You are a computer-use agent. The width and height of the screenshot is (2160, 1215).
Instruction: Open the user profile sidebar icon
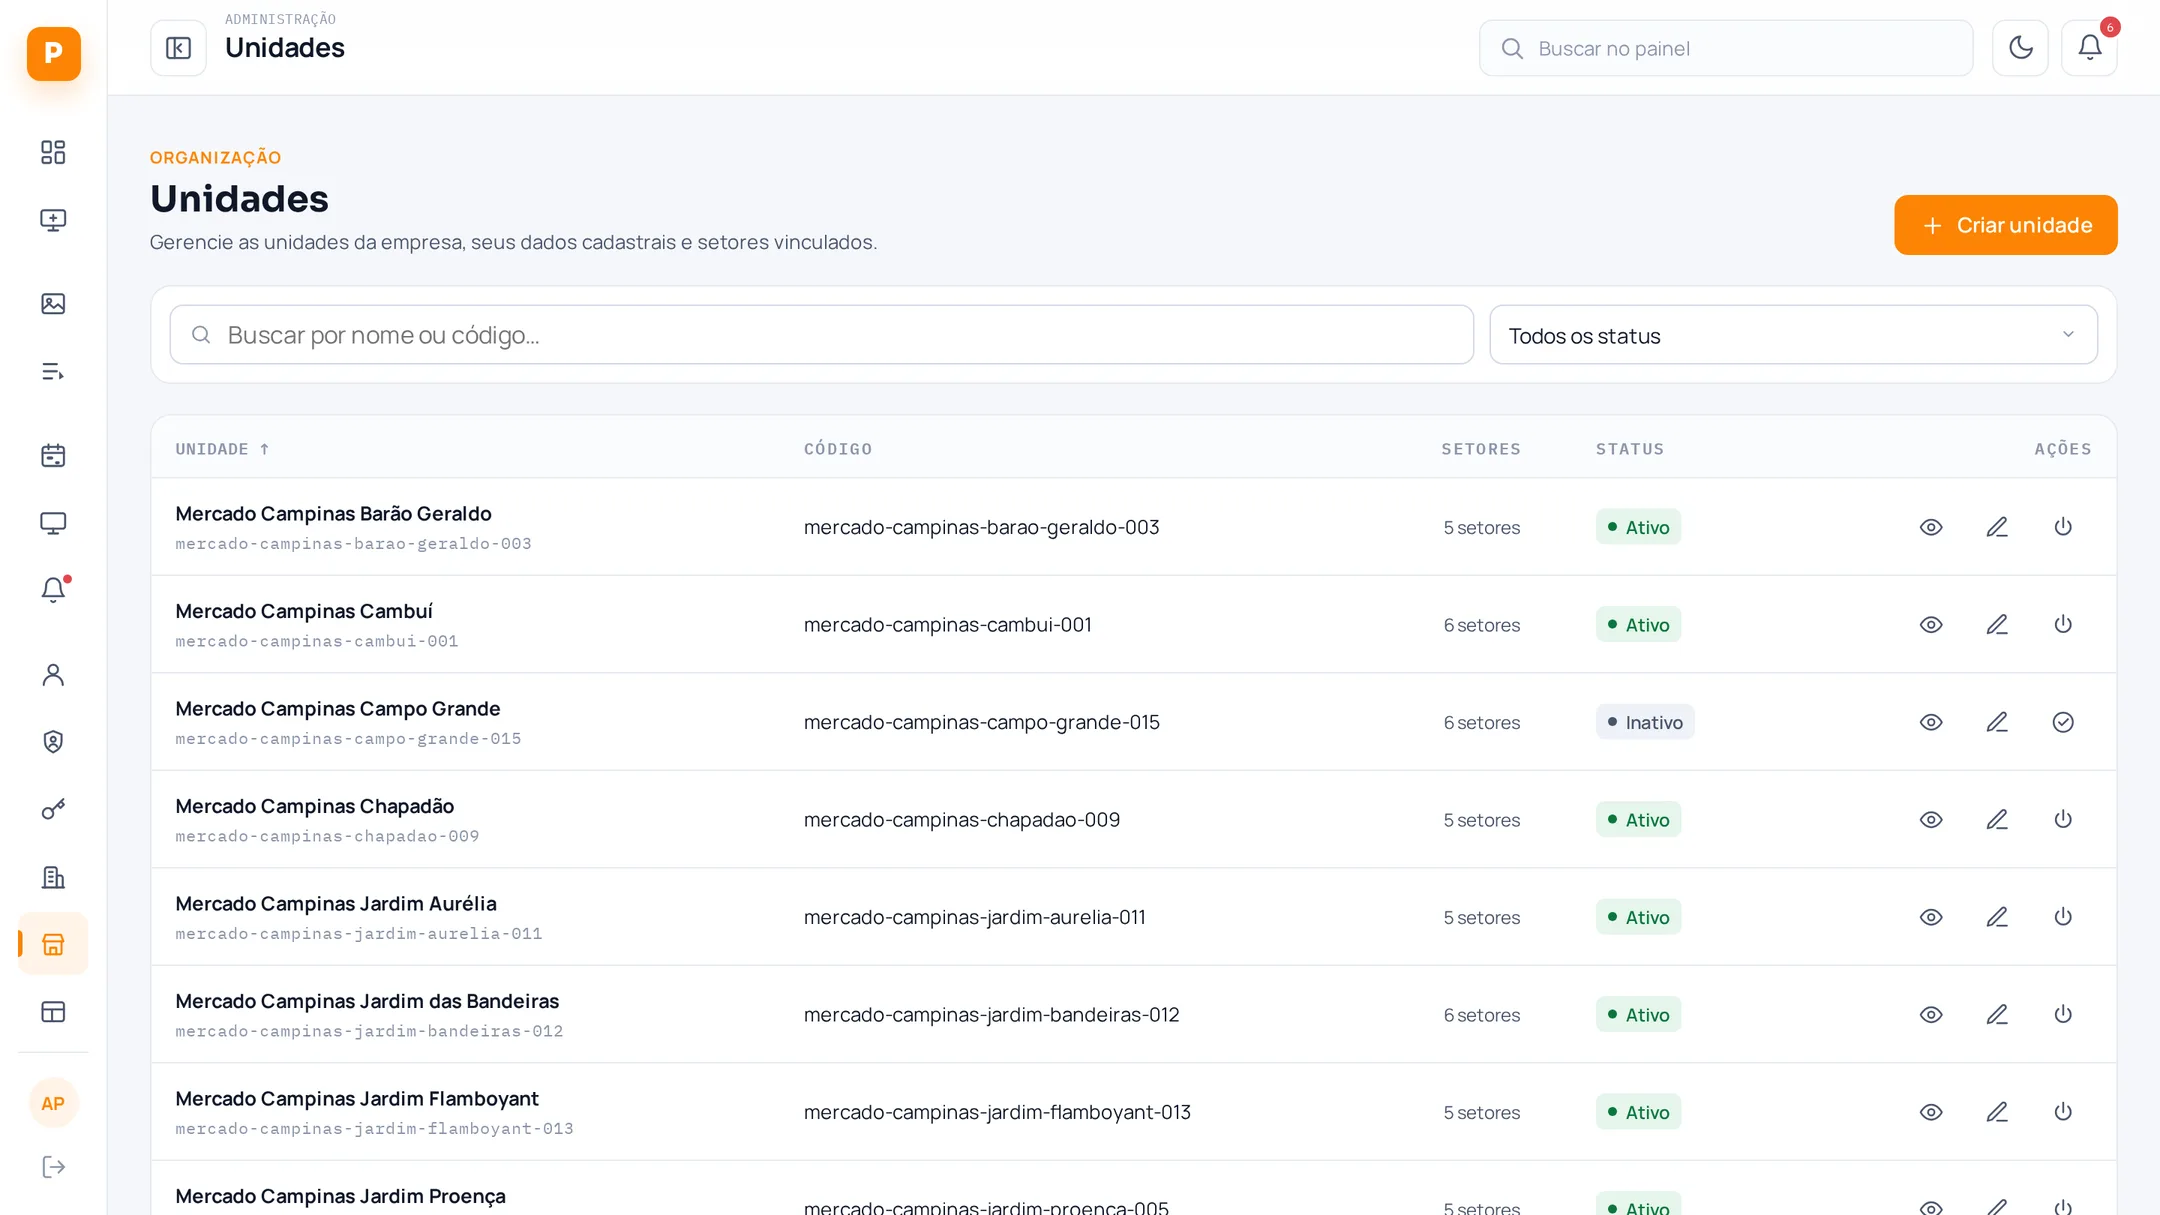point(53,675)
